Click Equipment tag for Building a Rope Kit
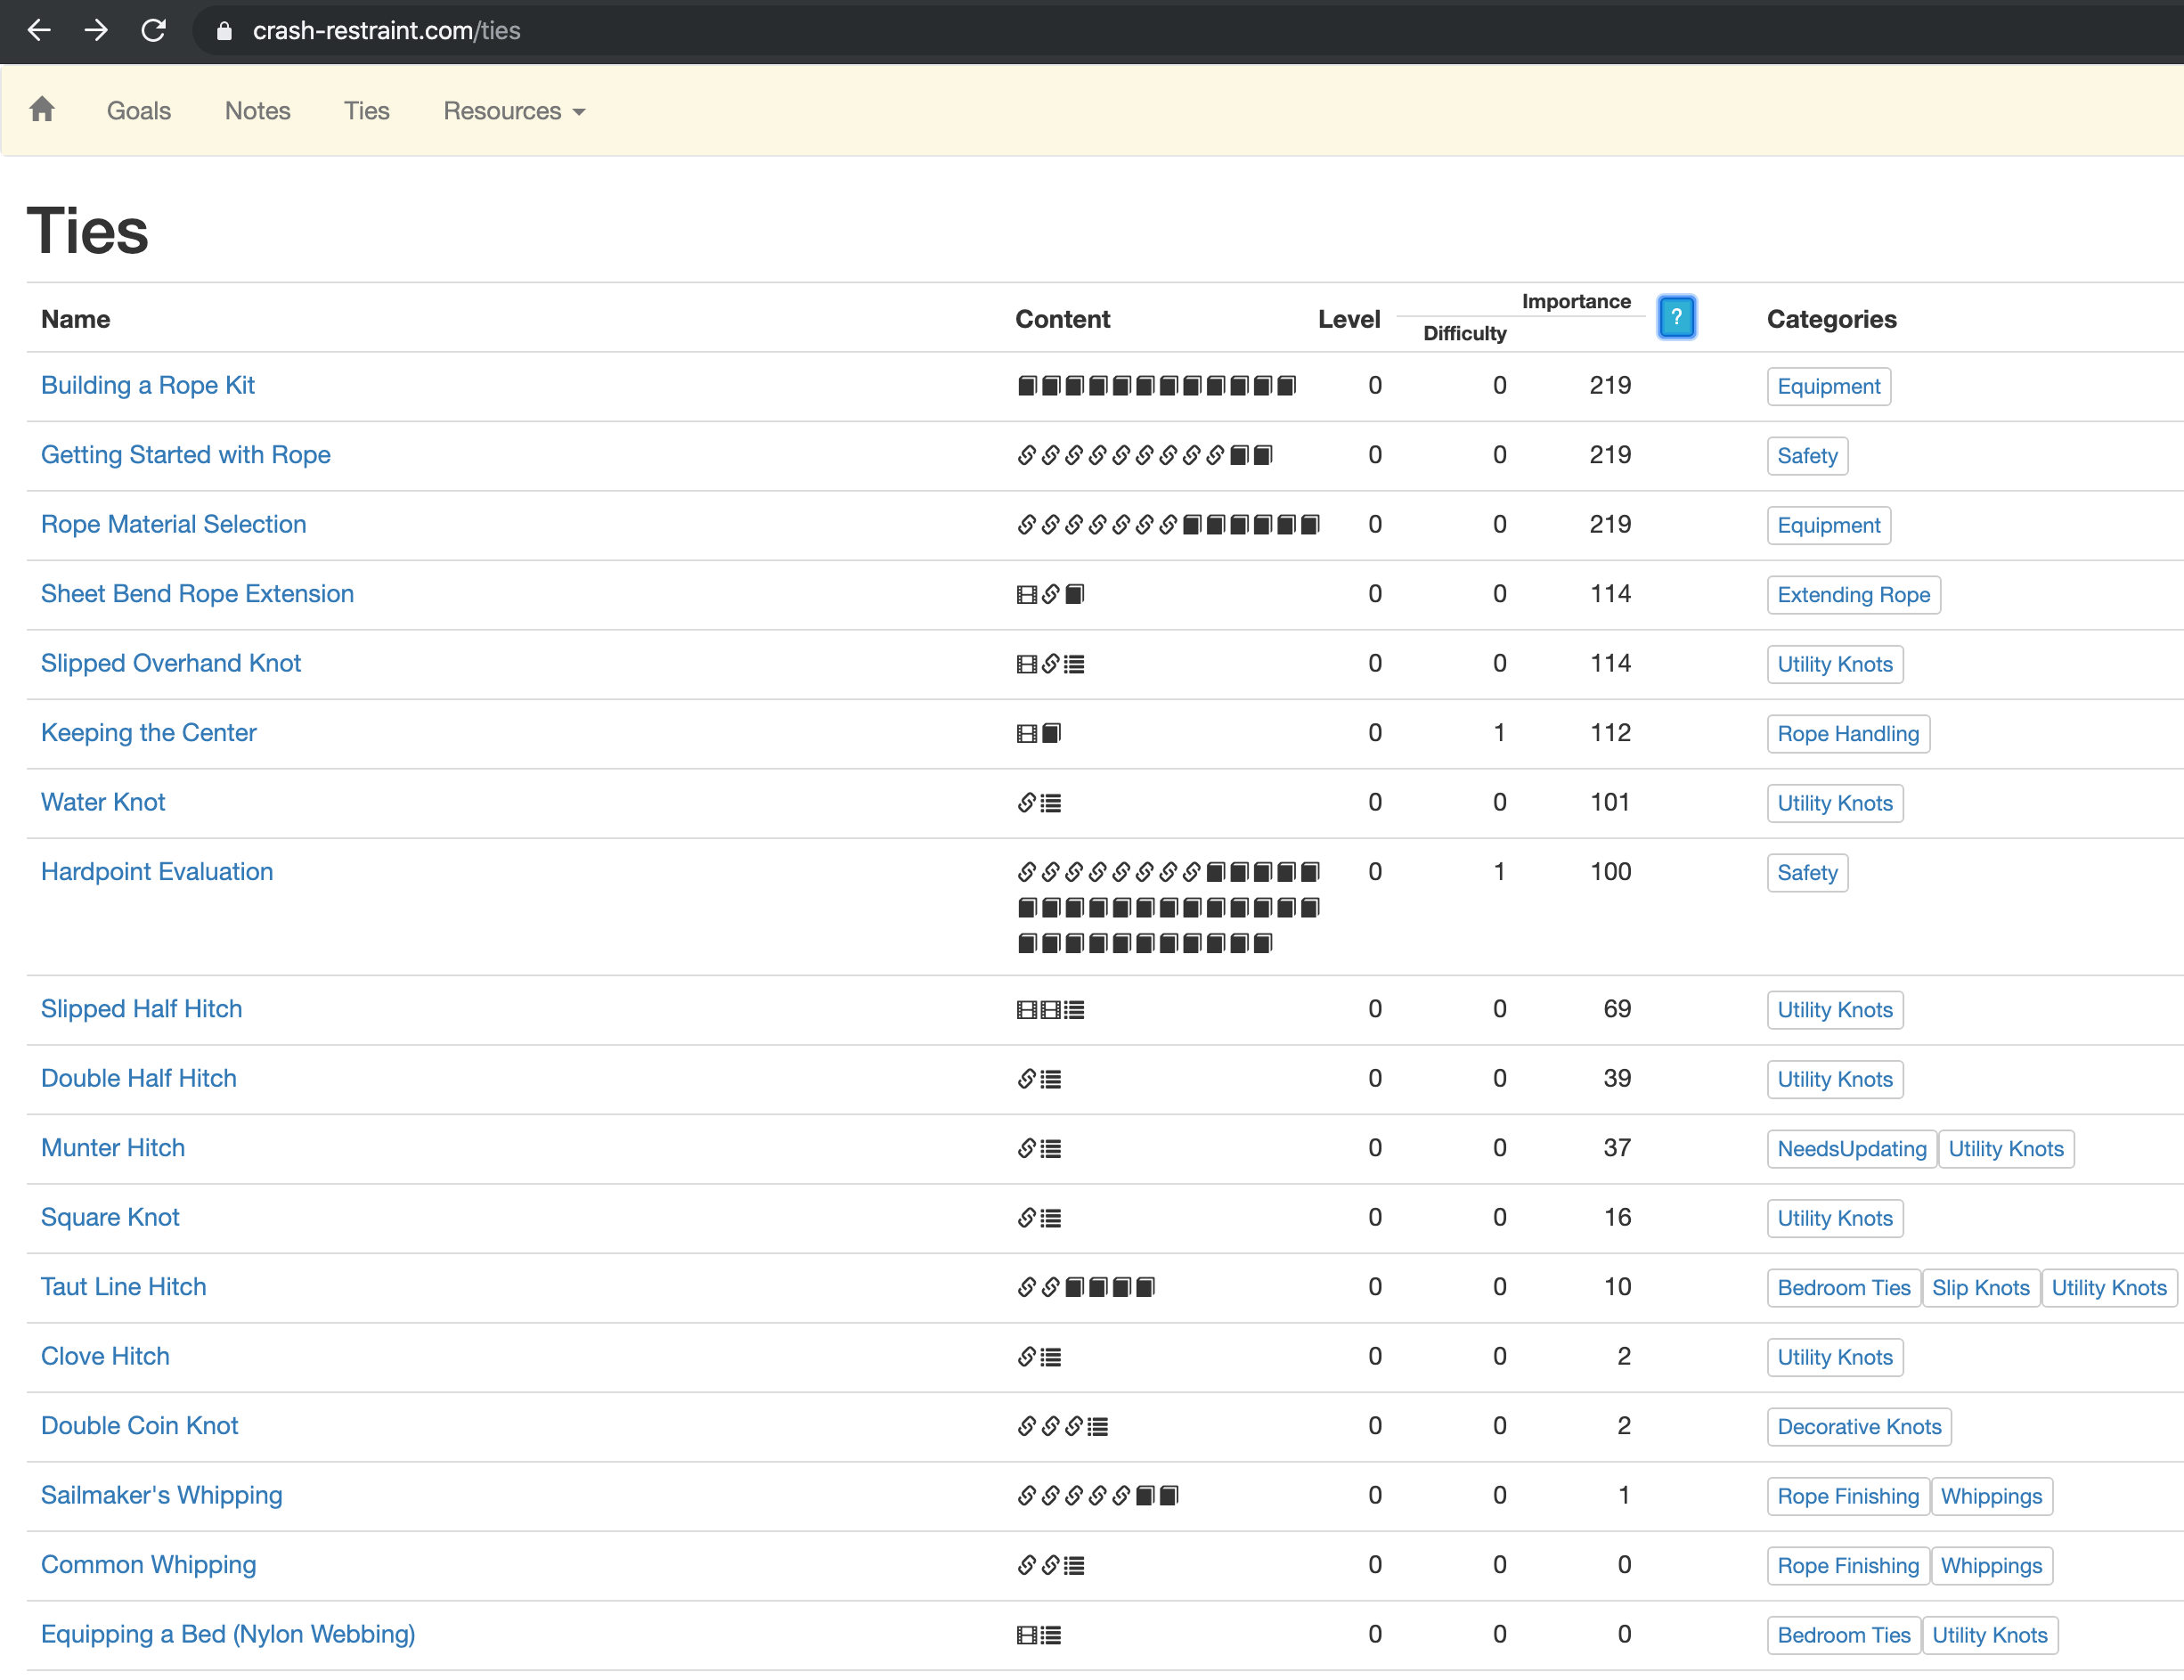This screenshot has width=2184, height=1680. 1829,386
